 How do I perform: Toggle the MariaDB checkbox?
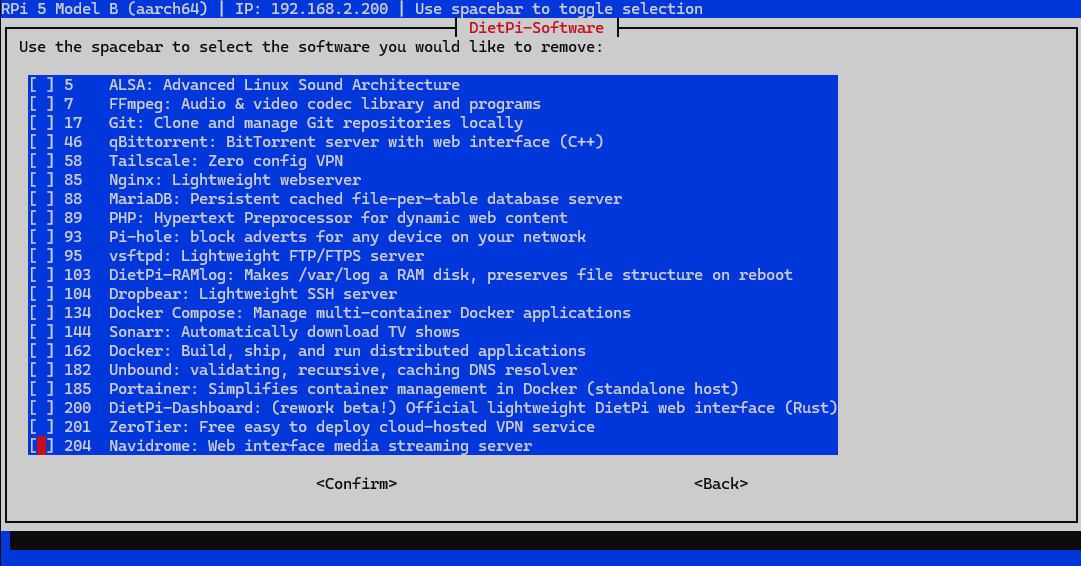[41, 199]
